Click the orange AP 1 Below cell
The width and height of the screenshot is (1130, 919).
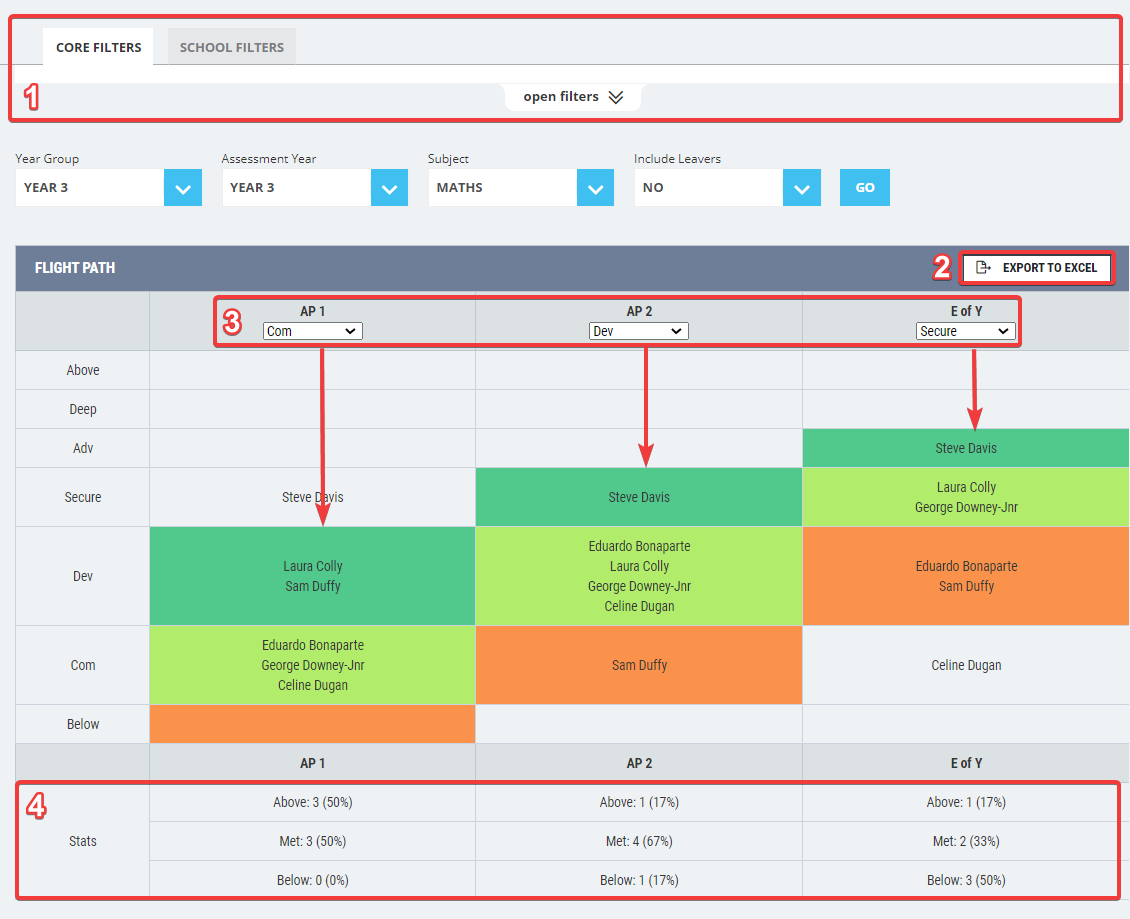pyautogui.click(x=313, y=724)
